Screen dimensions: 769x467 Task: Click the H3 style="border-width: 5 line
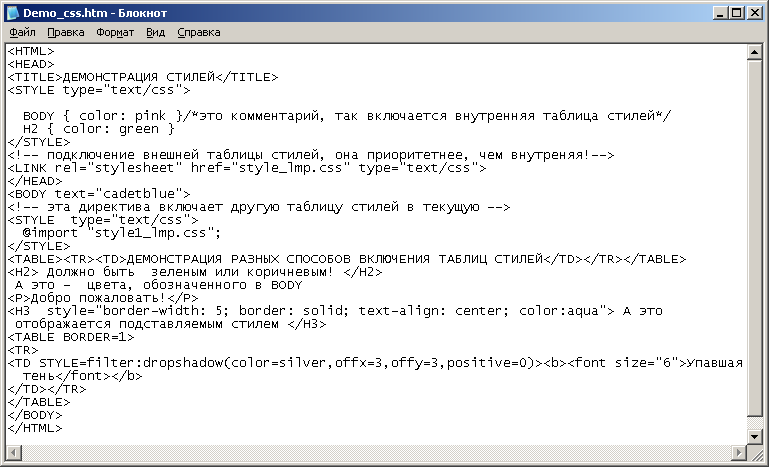(x=335, y=311)
